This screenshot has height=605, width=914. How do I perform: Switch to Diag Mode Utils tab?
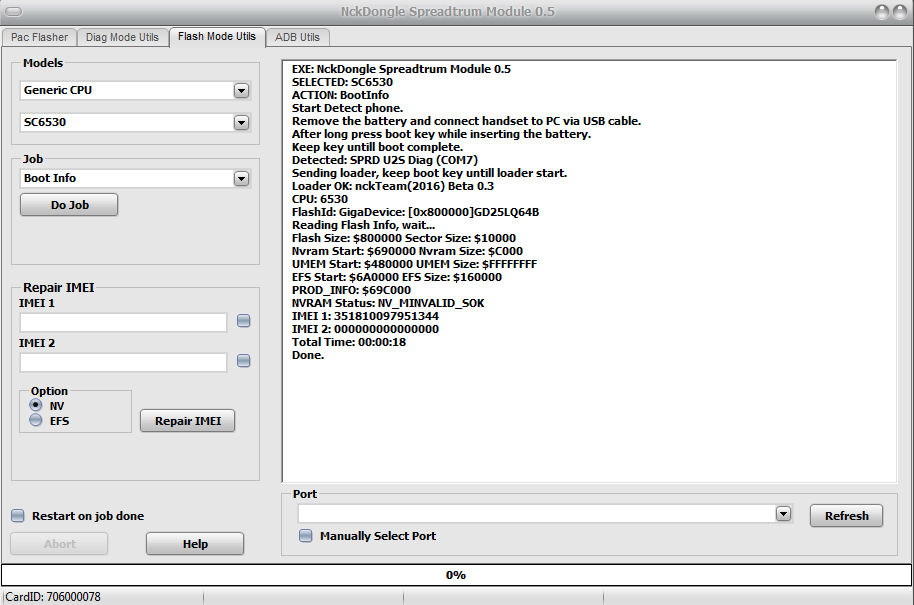122,37
